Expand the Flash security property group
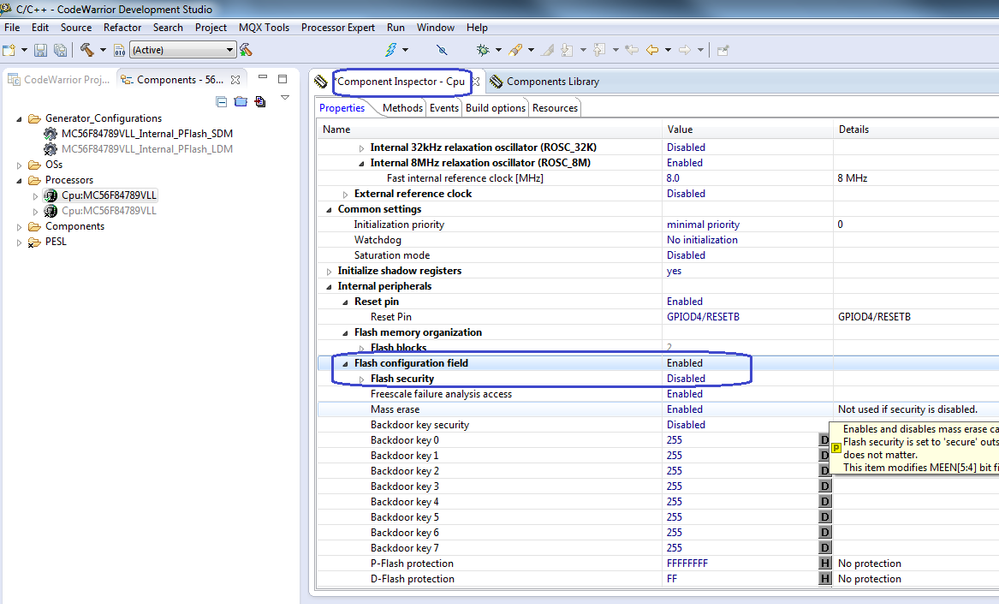Viewport: 999px width, 604px height. click(x=362, y=379)
